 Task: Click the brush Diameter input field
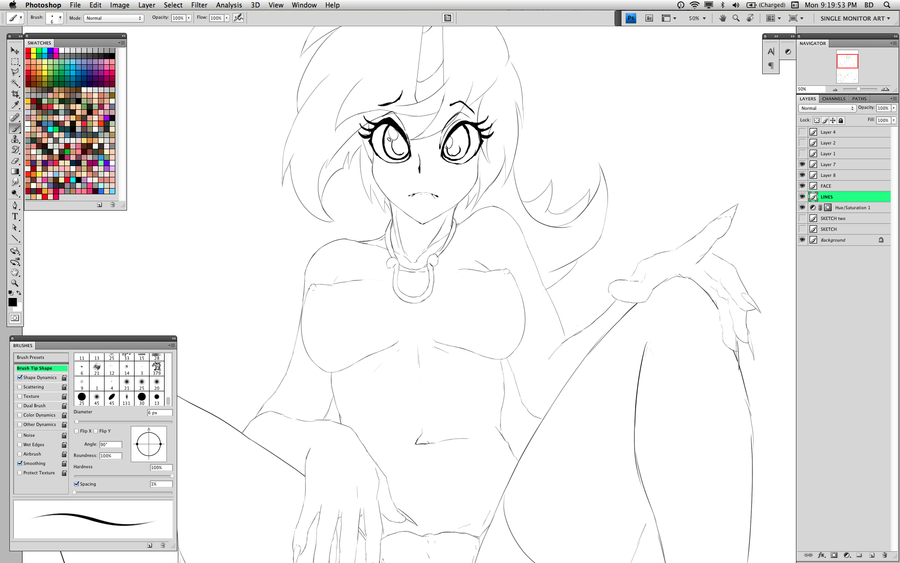point(160,413)
